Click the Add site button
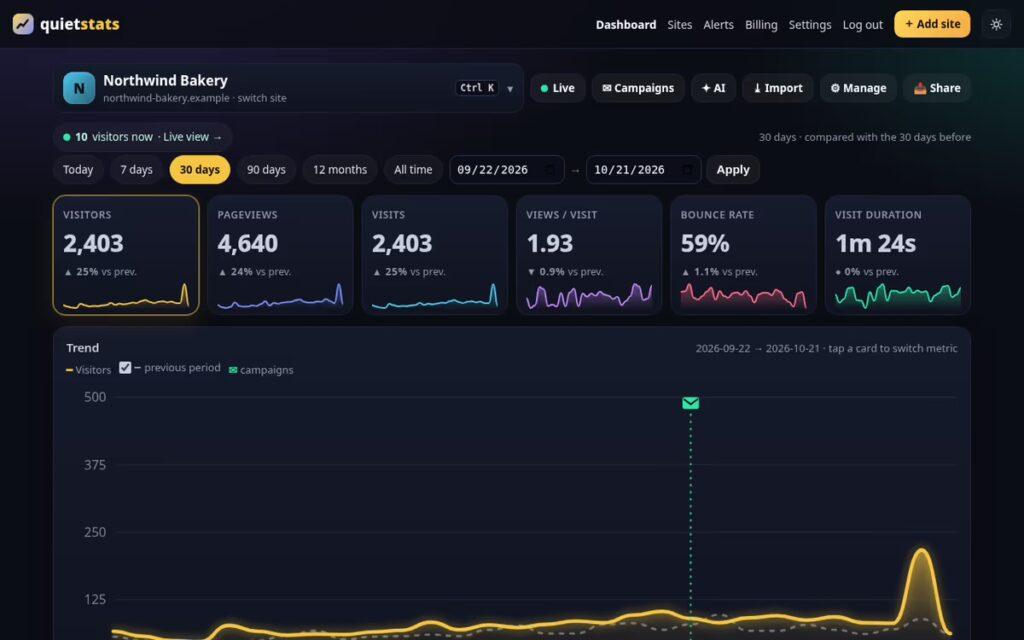 click(x=932, y=24)
